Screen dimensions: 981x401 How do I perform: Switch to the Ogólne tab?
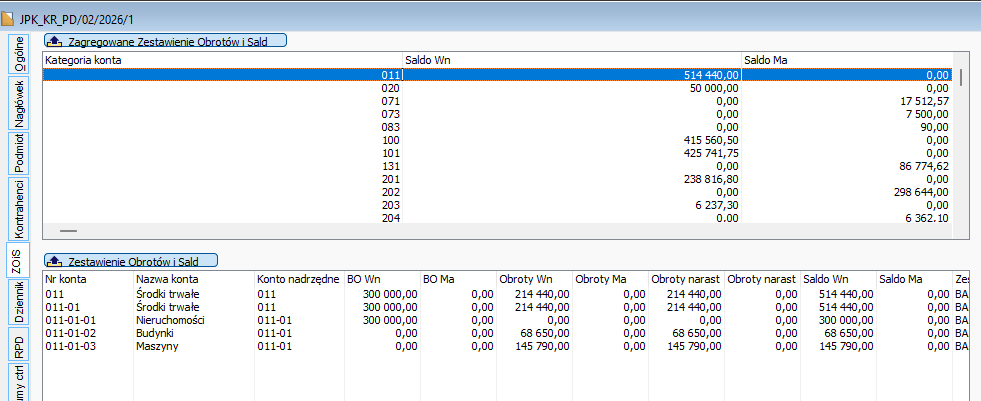(x=19, y=57)
